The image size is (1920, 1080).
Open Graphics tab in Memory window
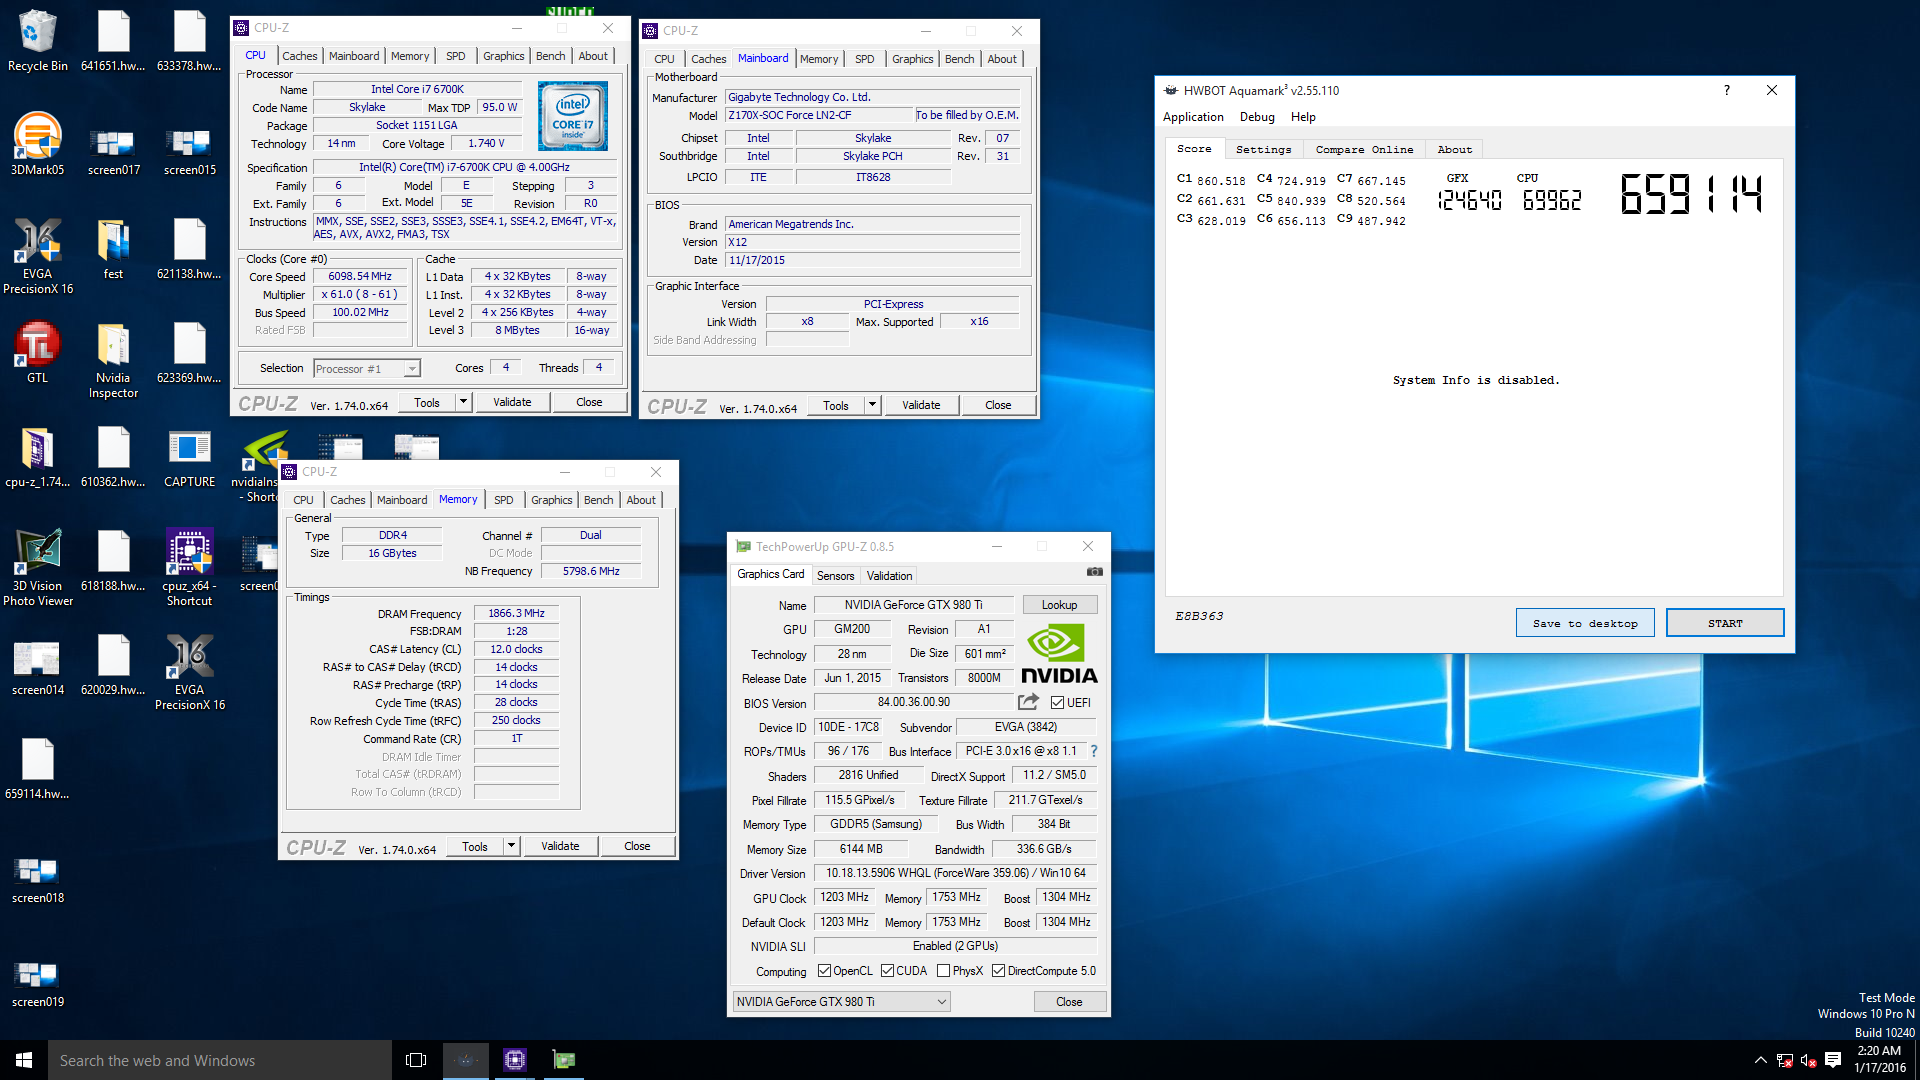(x=551, y=500)
